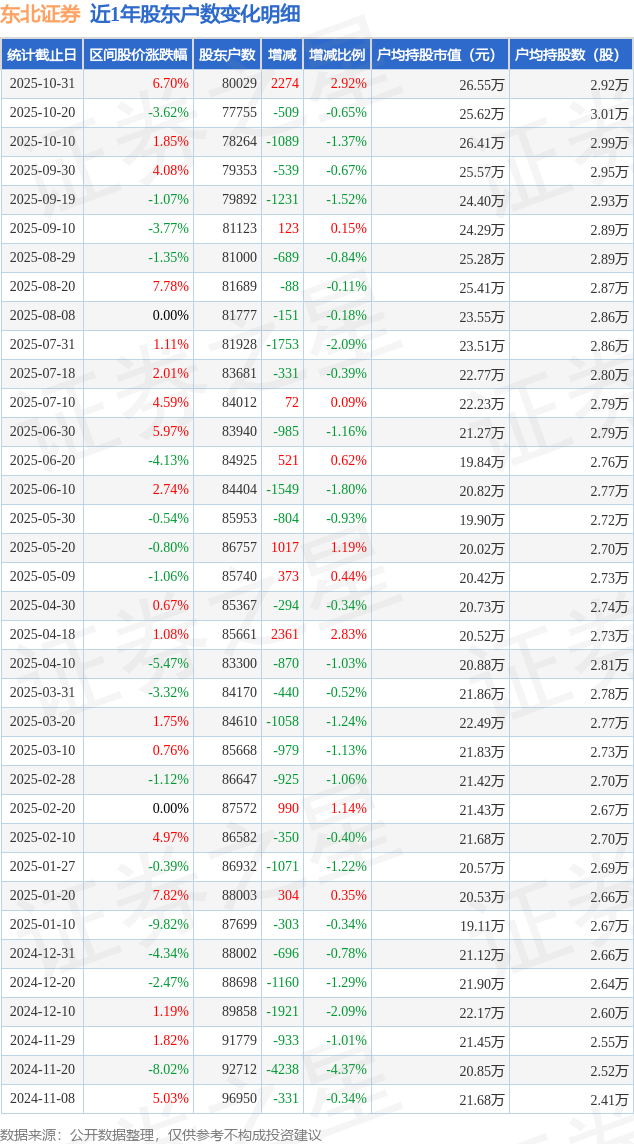Click the 户均持股市值（元） column header
This screenshot has width=634, height=1144.
pos(440,55)
